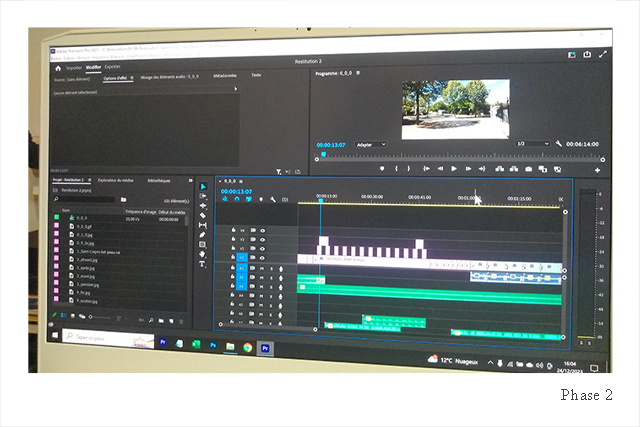Screen dimensions: 640x427
Task: Toggle insert sequences as nests option
Action: click(x=225, y=198)
